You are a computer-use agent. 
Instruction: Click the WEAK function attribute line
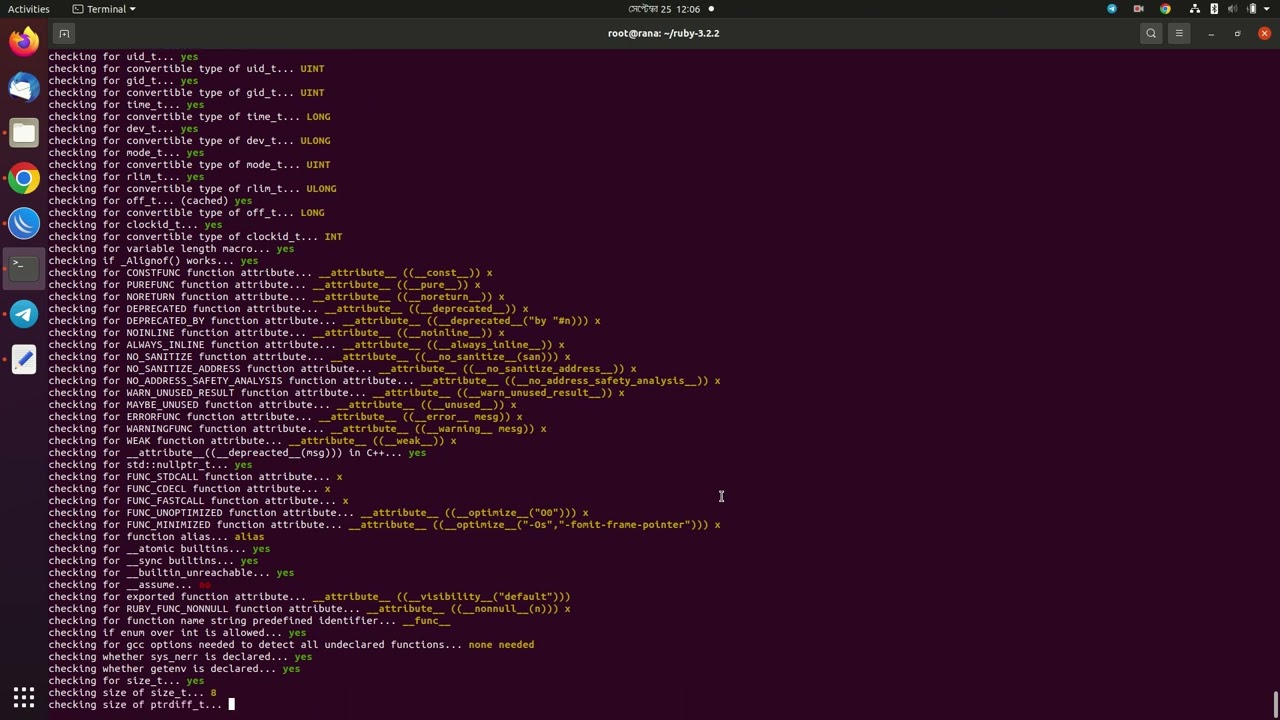click(252, 441)
